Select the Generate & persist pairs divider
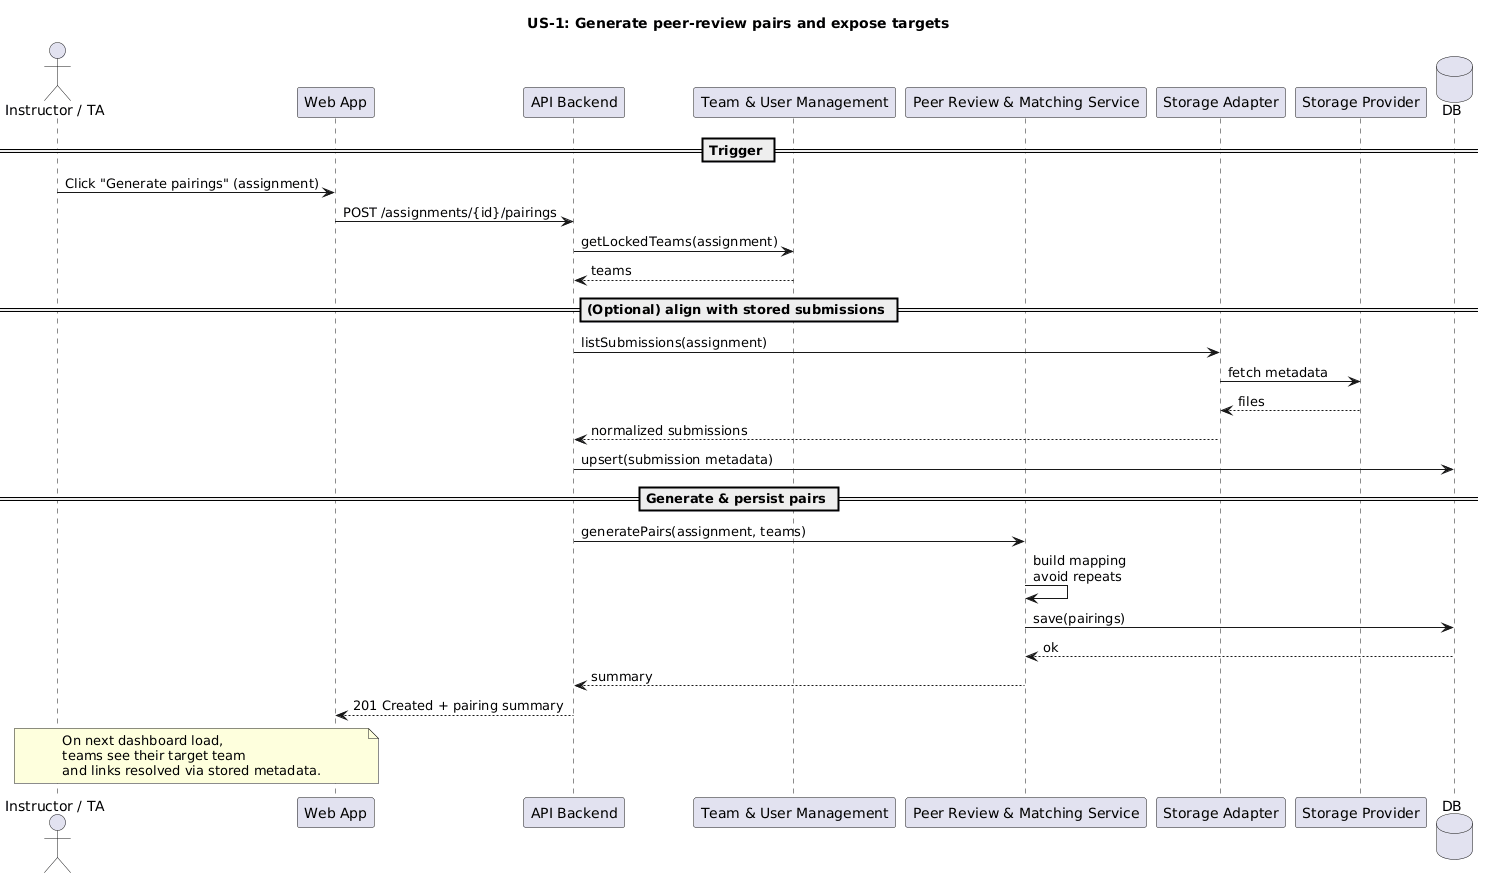Viewport: 1488px width, 878px height. click(738, 498)
